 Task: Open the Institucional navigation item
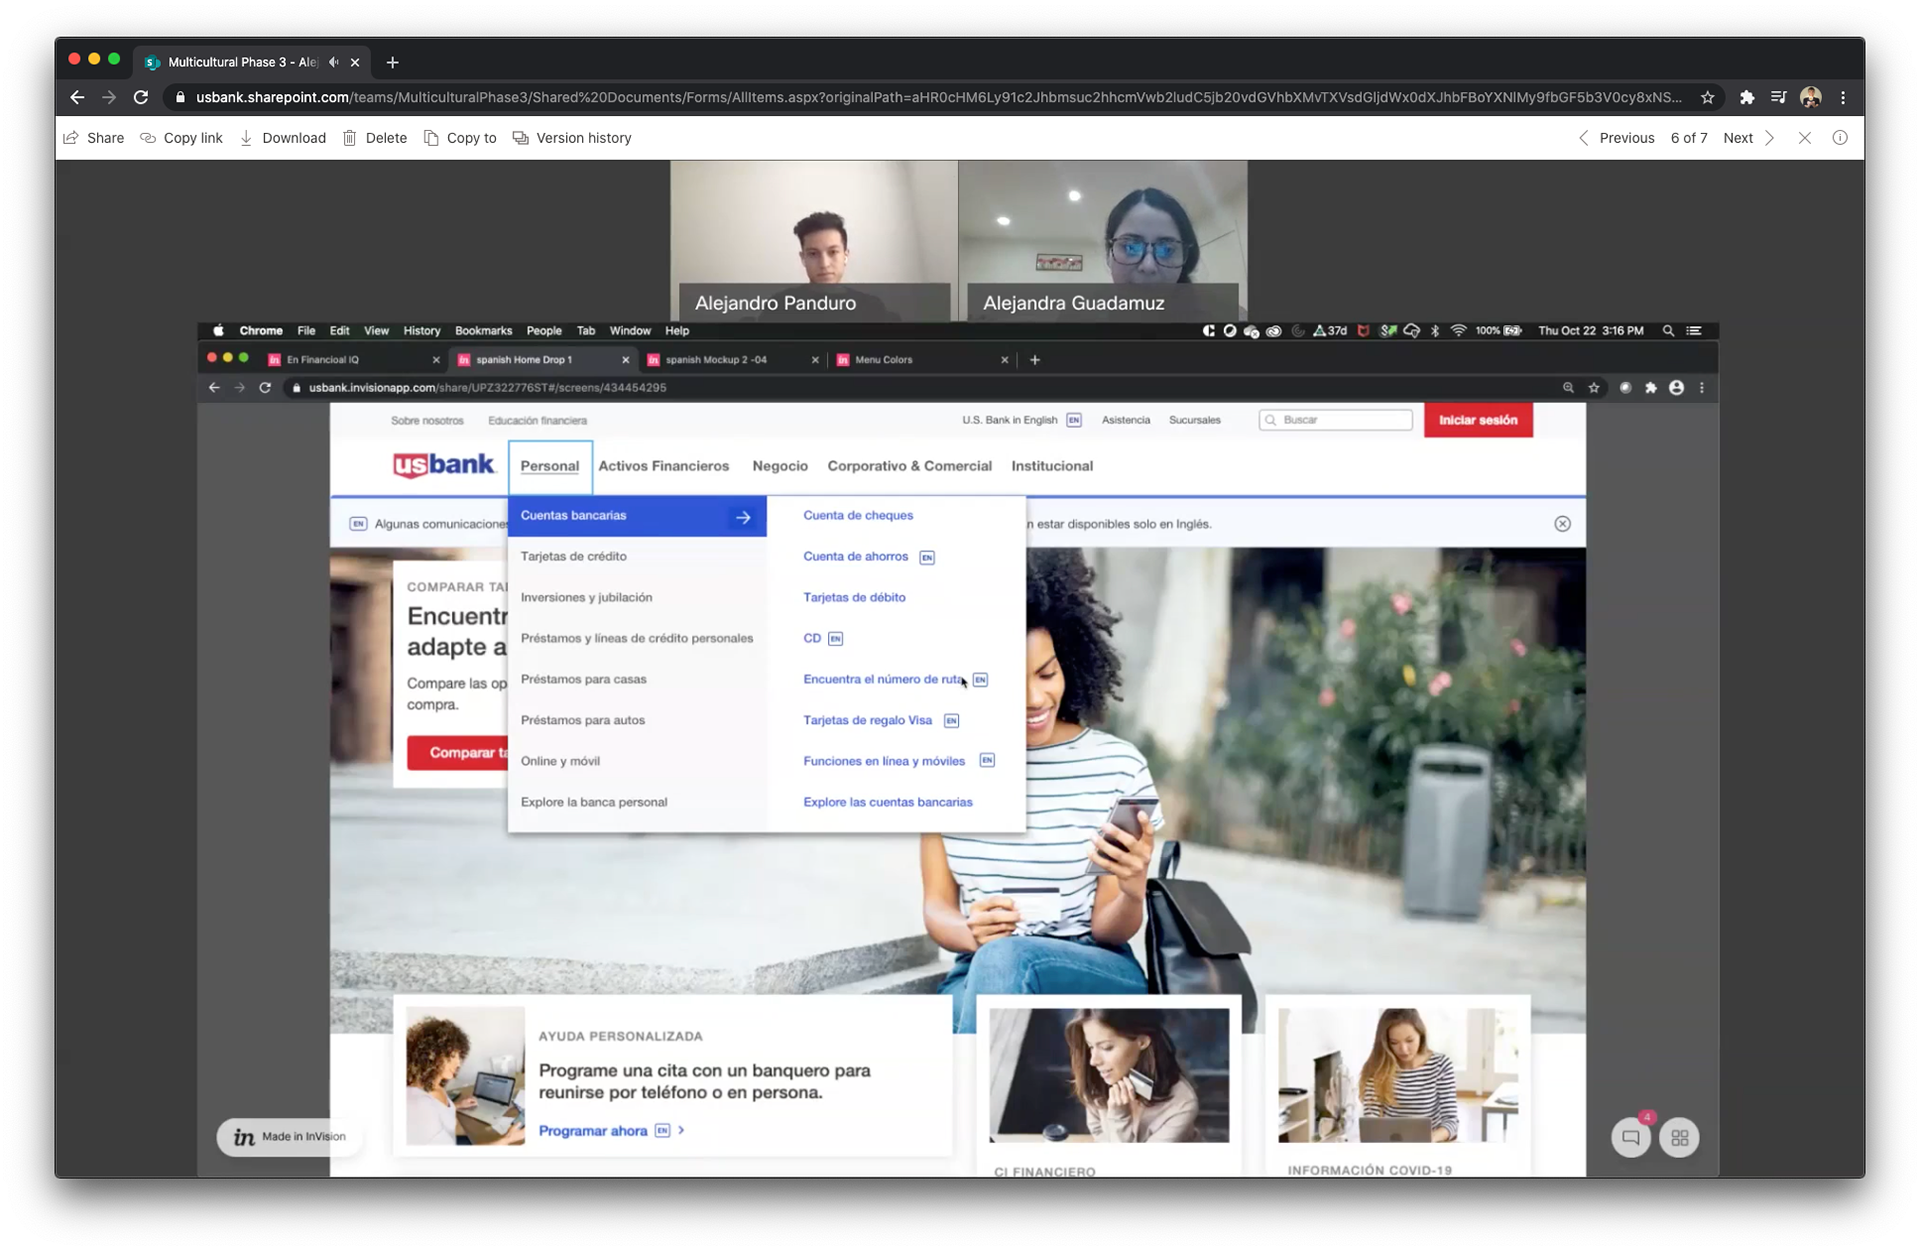[1052, 466]
